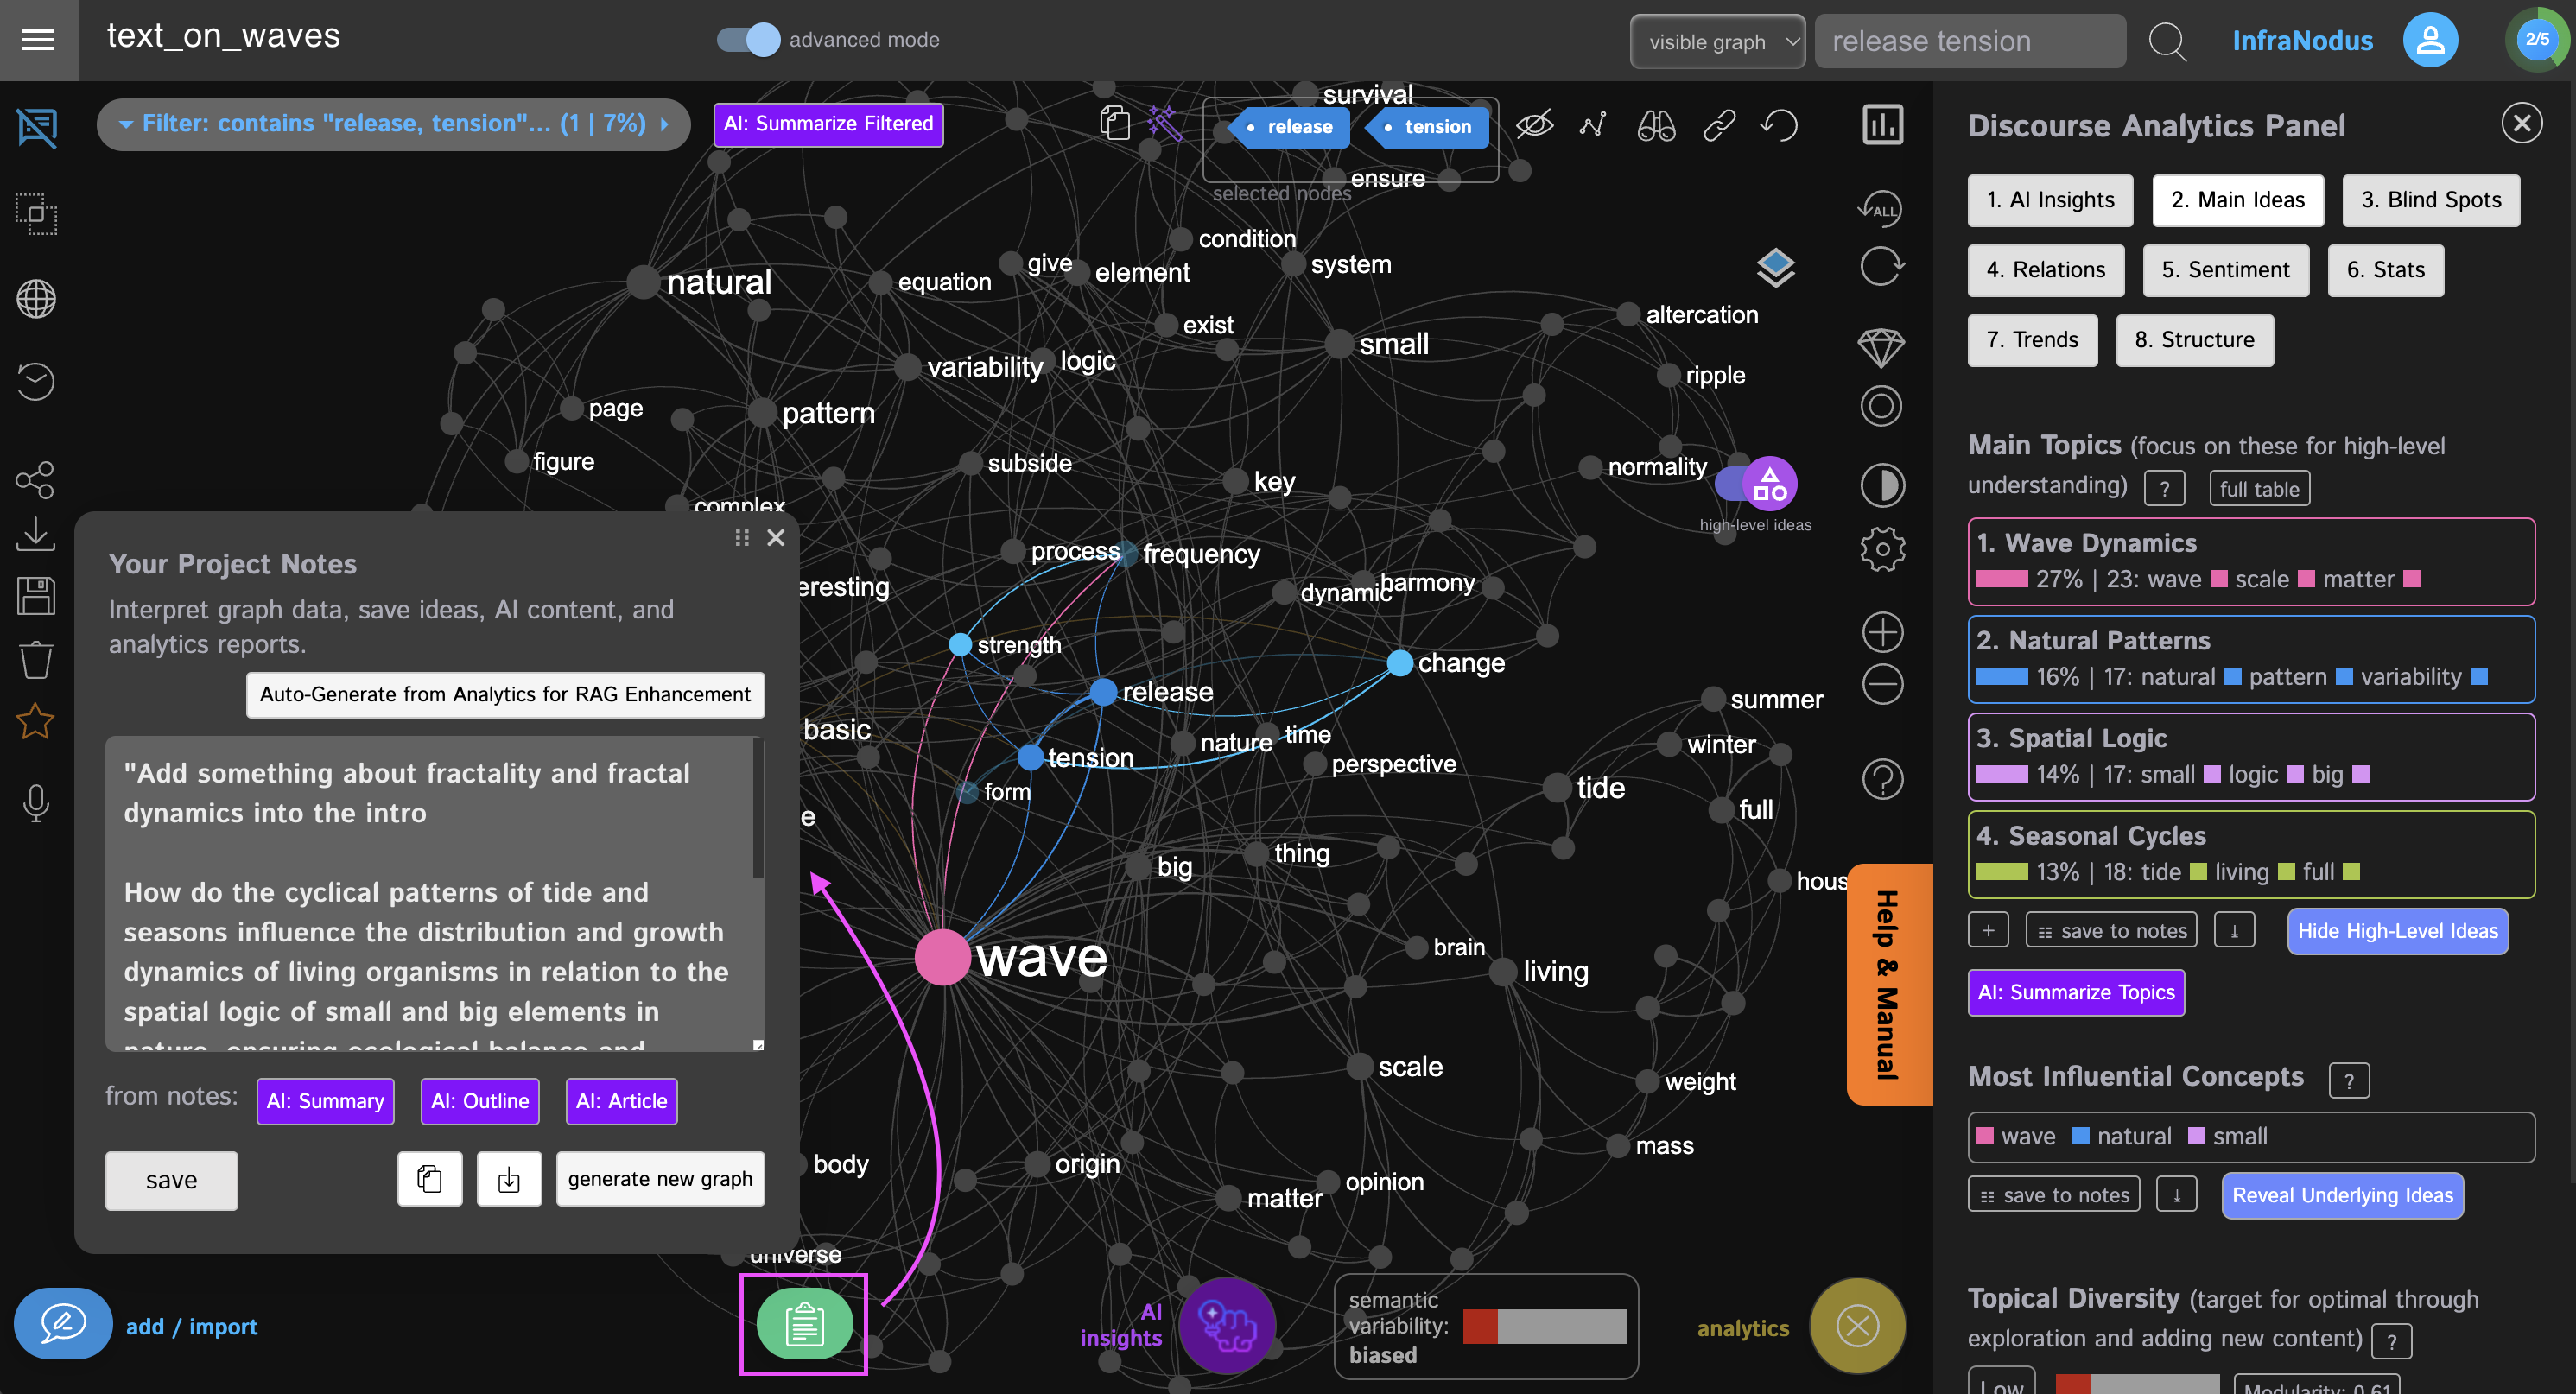Click the star favorites icon
Screen dimensions: 2576x1394
[35, 721]
